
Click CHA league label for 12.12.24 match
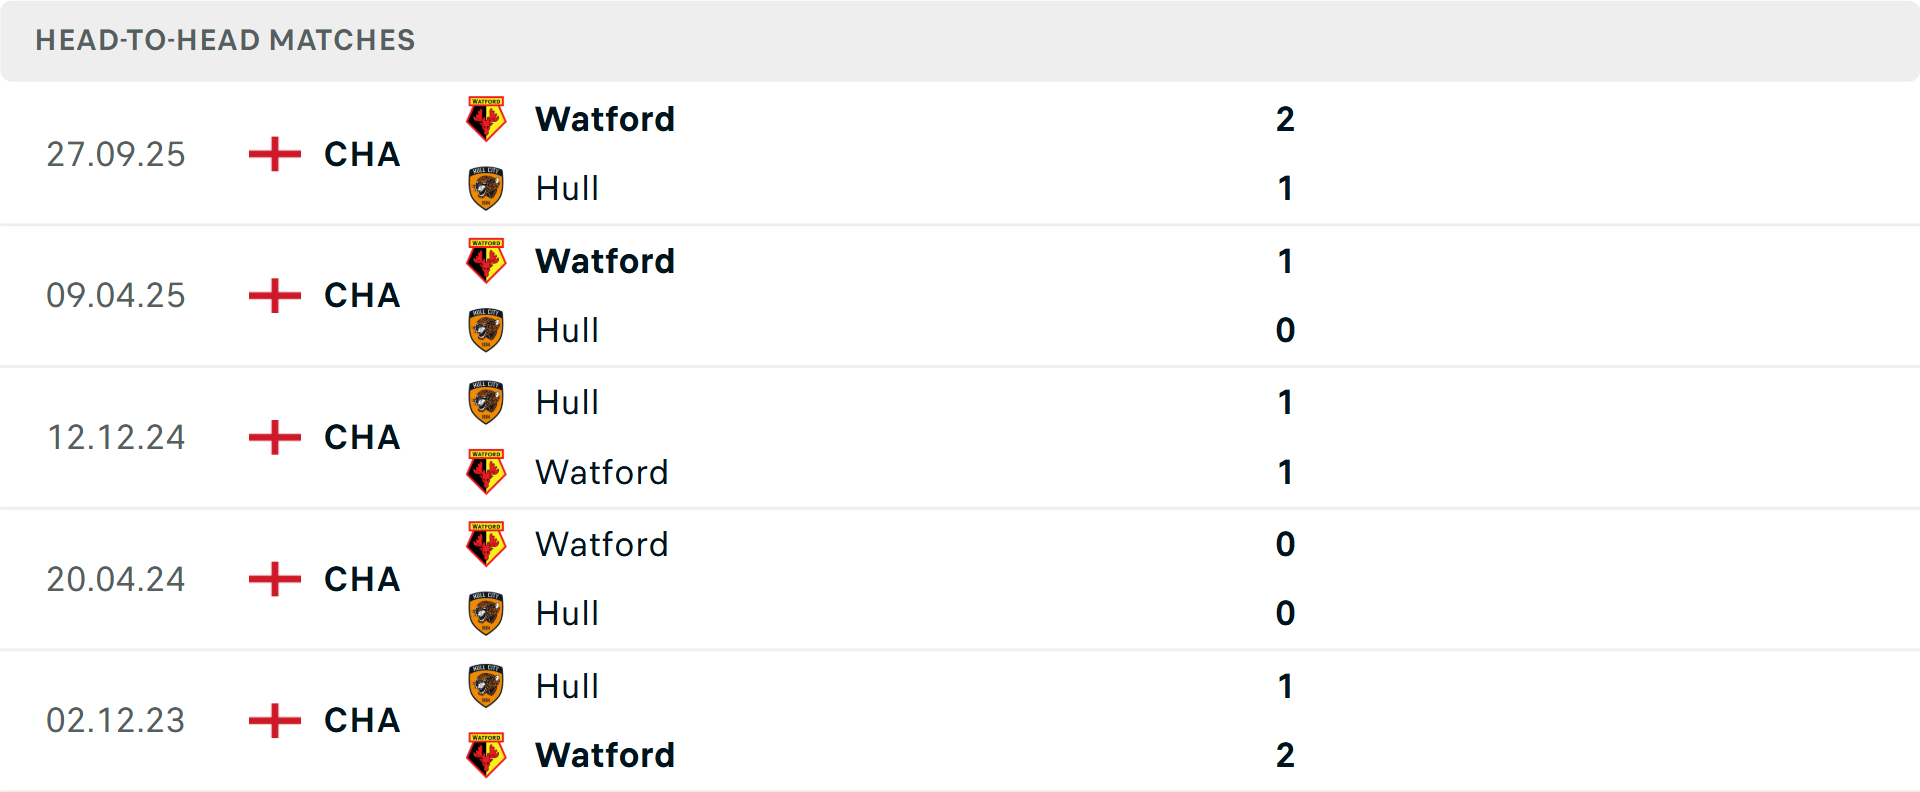[362, 437]
